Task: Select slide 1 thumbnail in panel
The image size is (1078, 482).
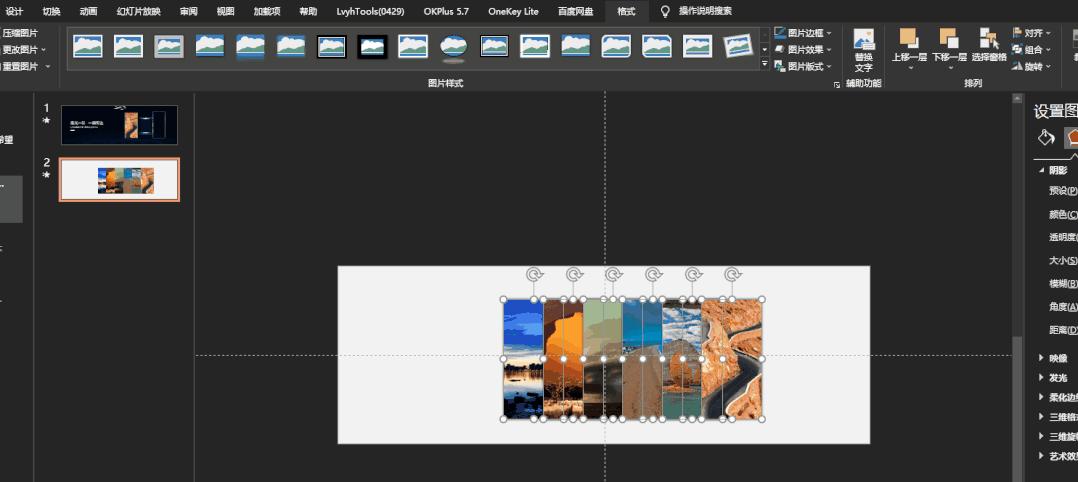Action: (x=119, y=125)
